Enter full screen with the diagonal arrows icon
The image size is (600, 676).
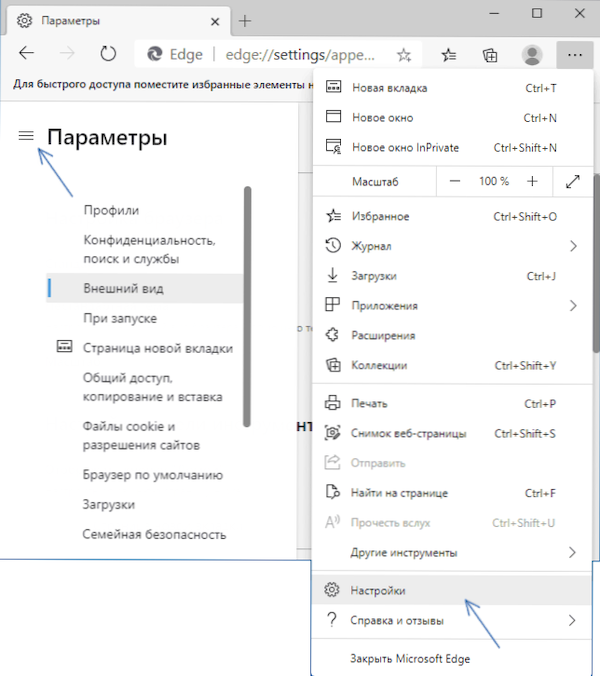click(x=572, y=182)
